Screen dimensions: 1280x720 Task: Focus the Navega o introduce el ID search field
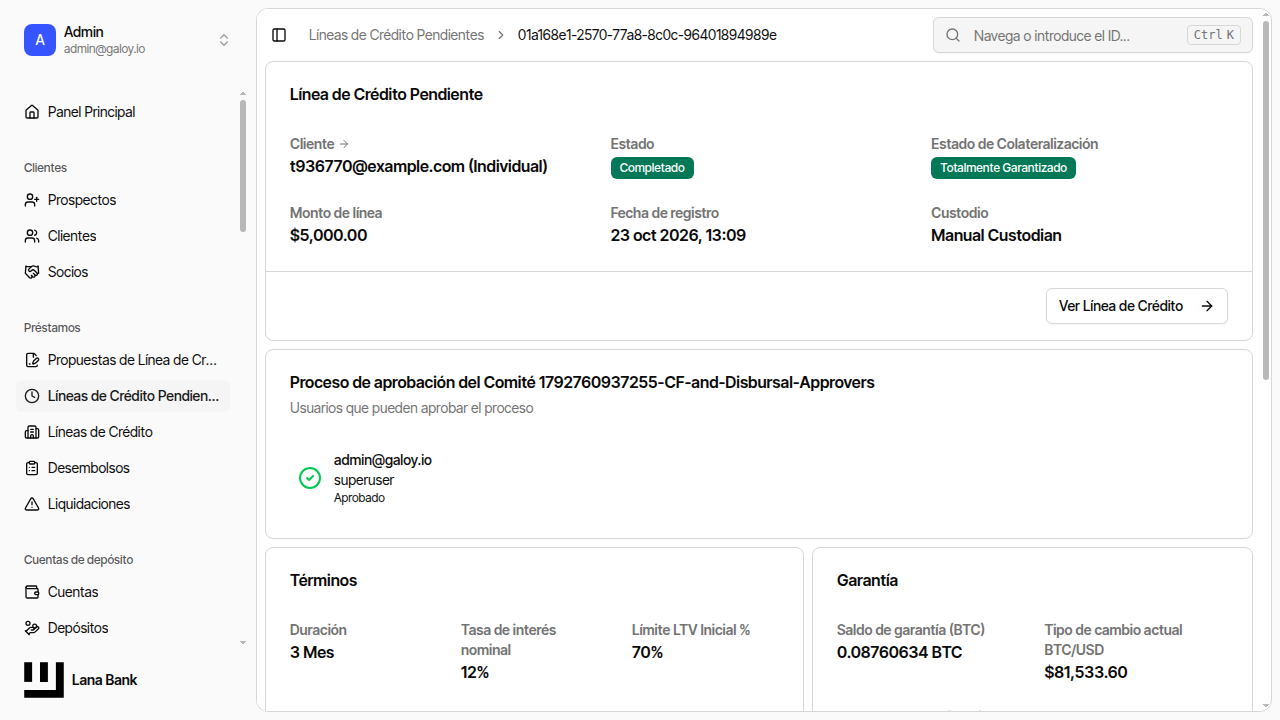pyautogui.click(x=1092, y=35)
